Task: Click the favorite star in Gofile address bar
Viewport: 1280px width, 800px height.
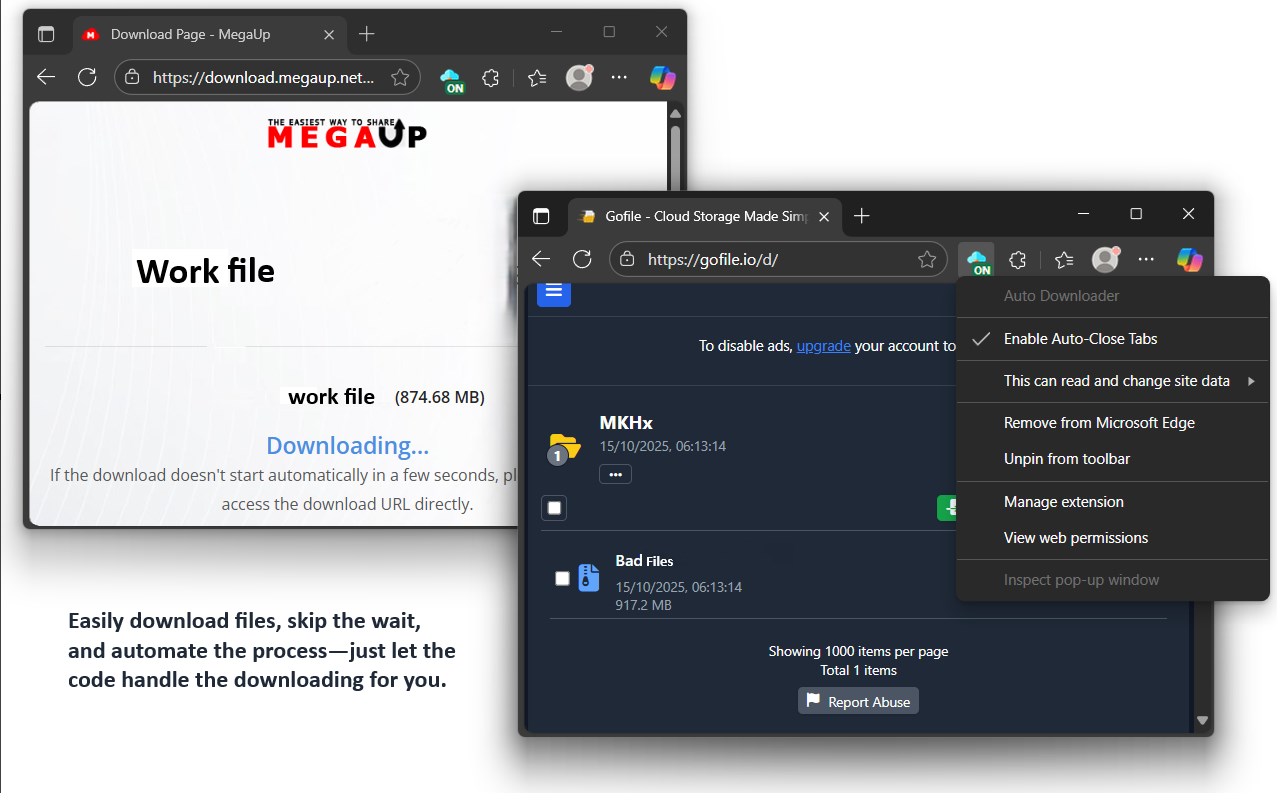Action: point(927,259)
